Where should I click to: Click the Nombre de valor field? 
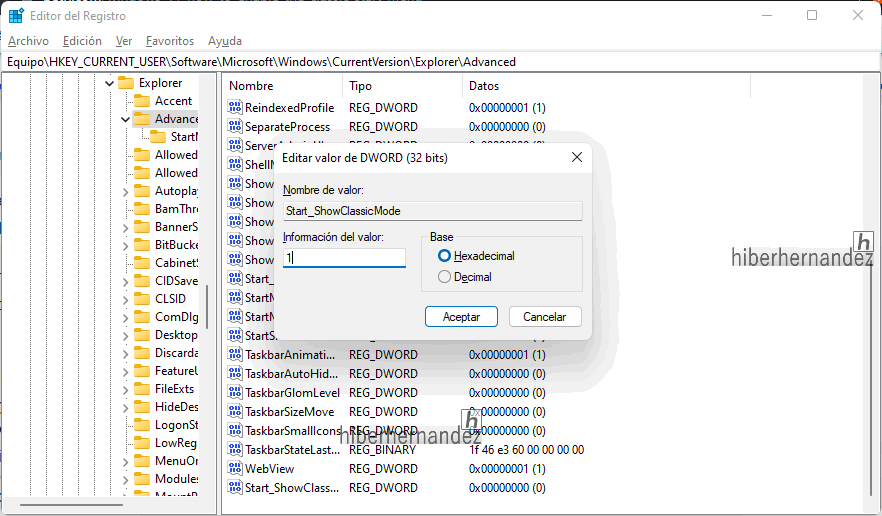coord(433,211)
